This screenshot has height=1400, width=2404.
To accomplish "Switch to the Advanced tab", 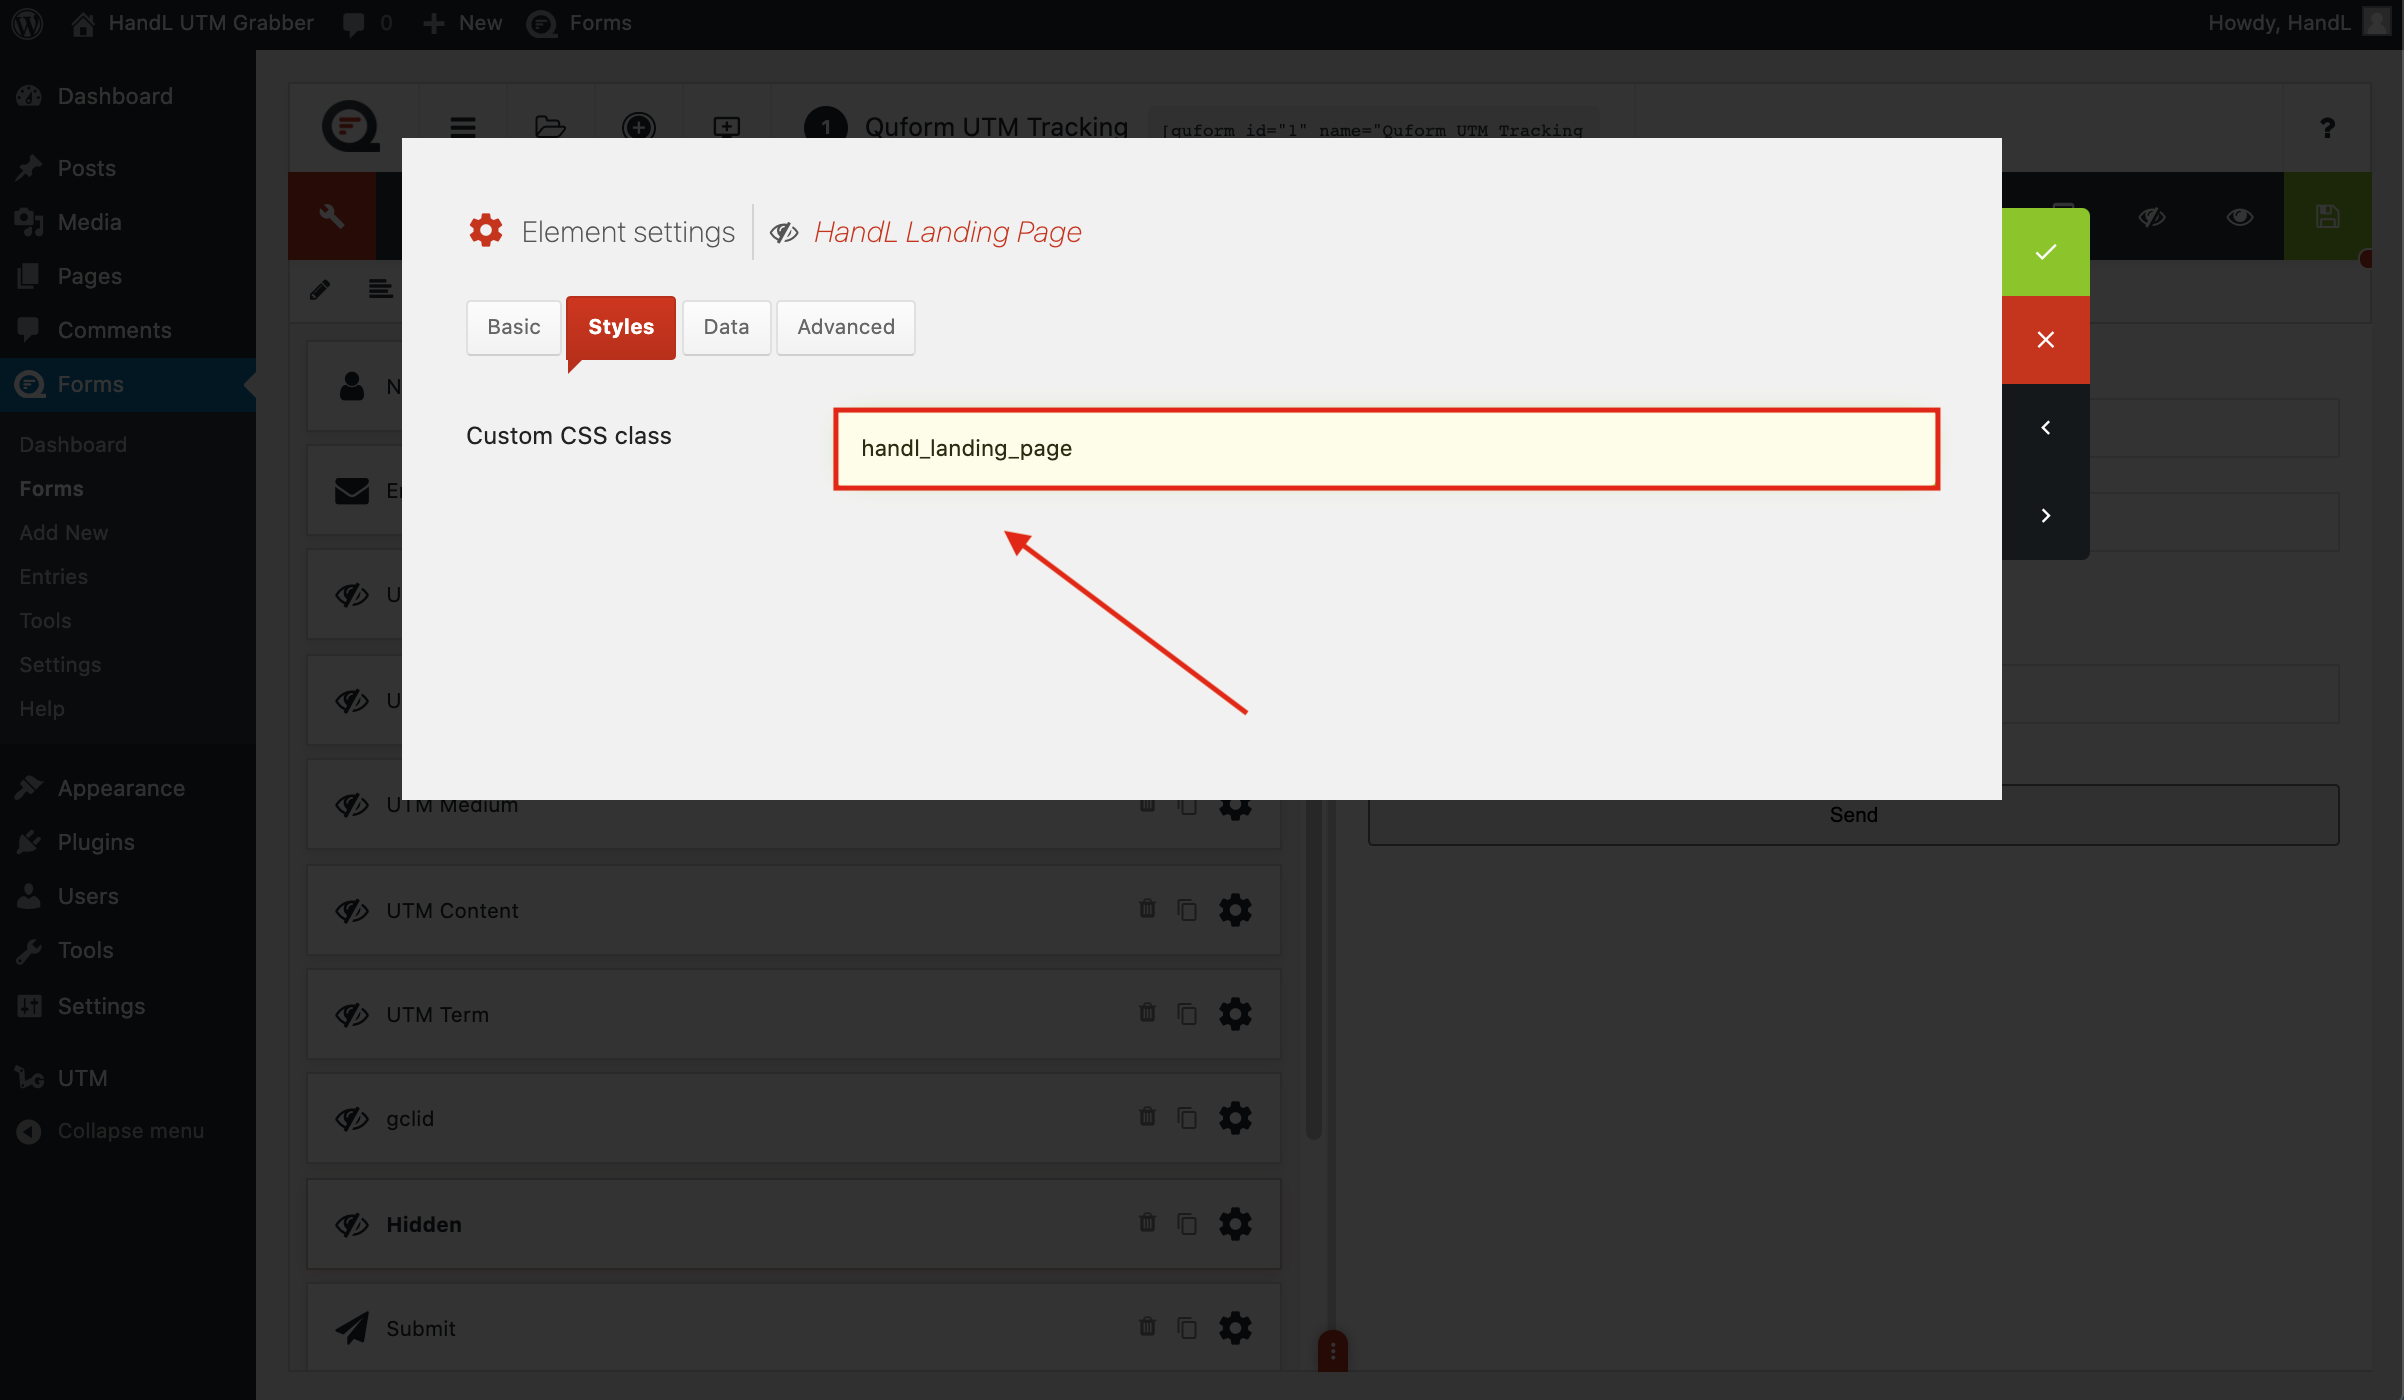I will pos(846,327).
